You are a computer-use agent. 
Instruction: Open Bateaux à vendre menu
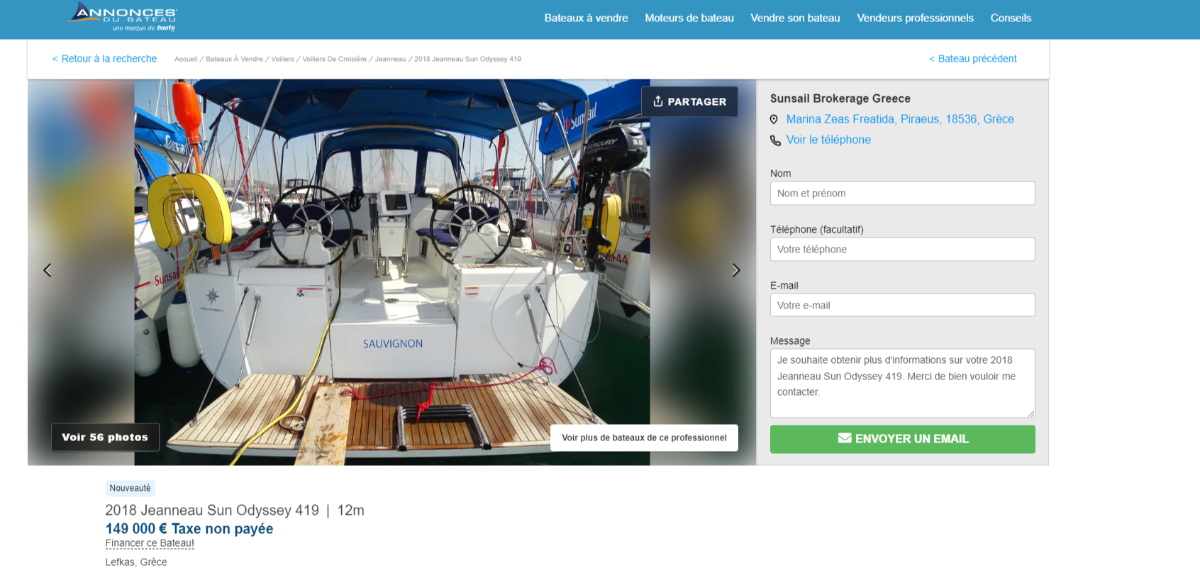[x=586, y=18]
